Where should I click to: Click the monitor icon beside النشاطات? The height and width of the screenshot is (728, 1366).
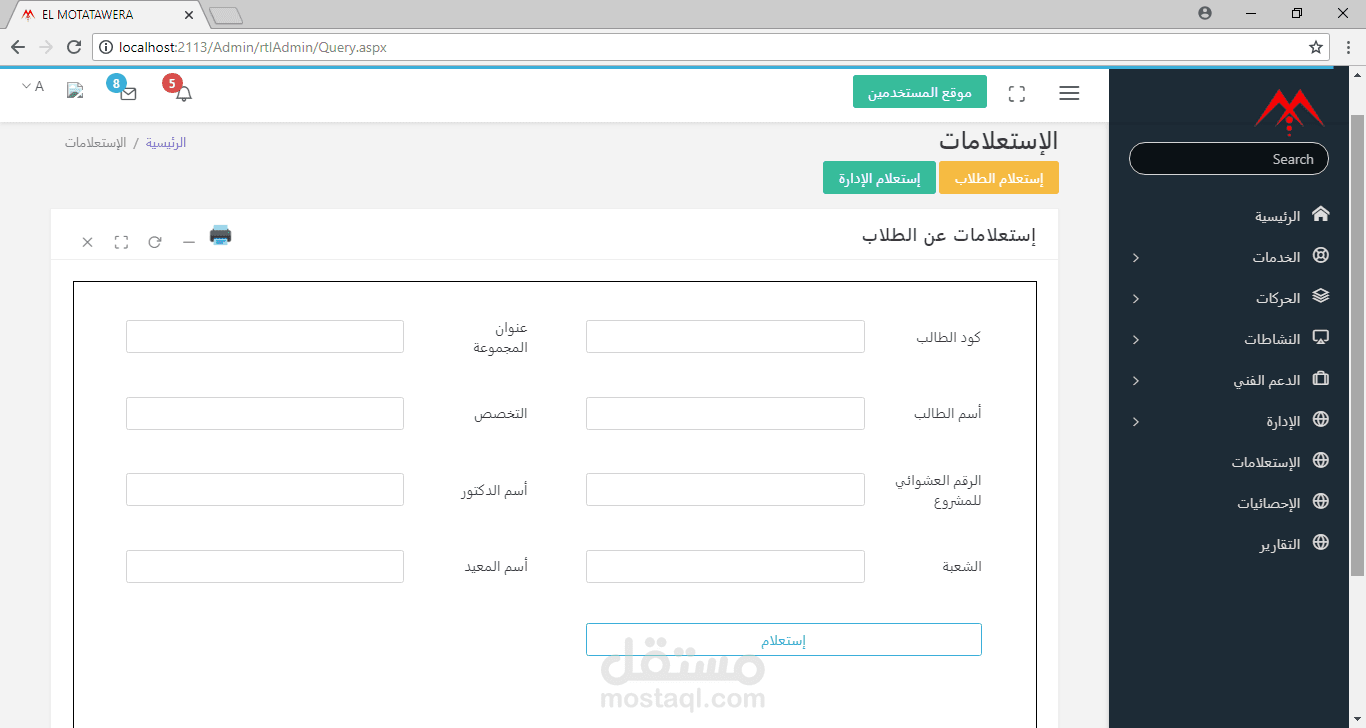point(1320,338)
